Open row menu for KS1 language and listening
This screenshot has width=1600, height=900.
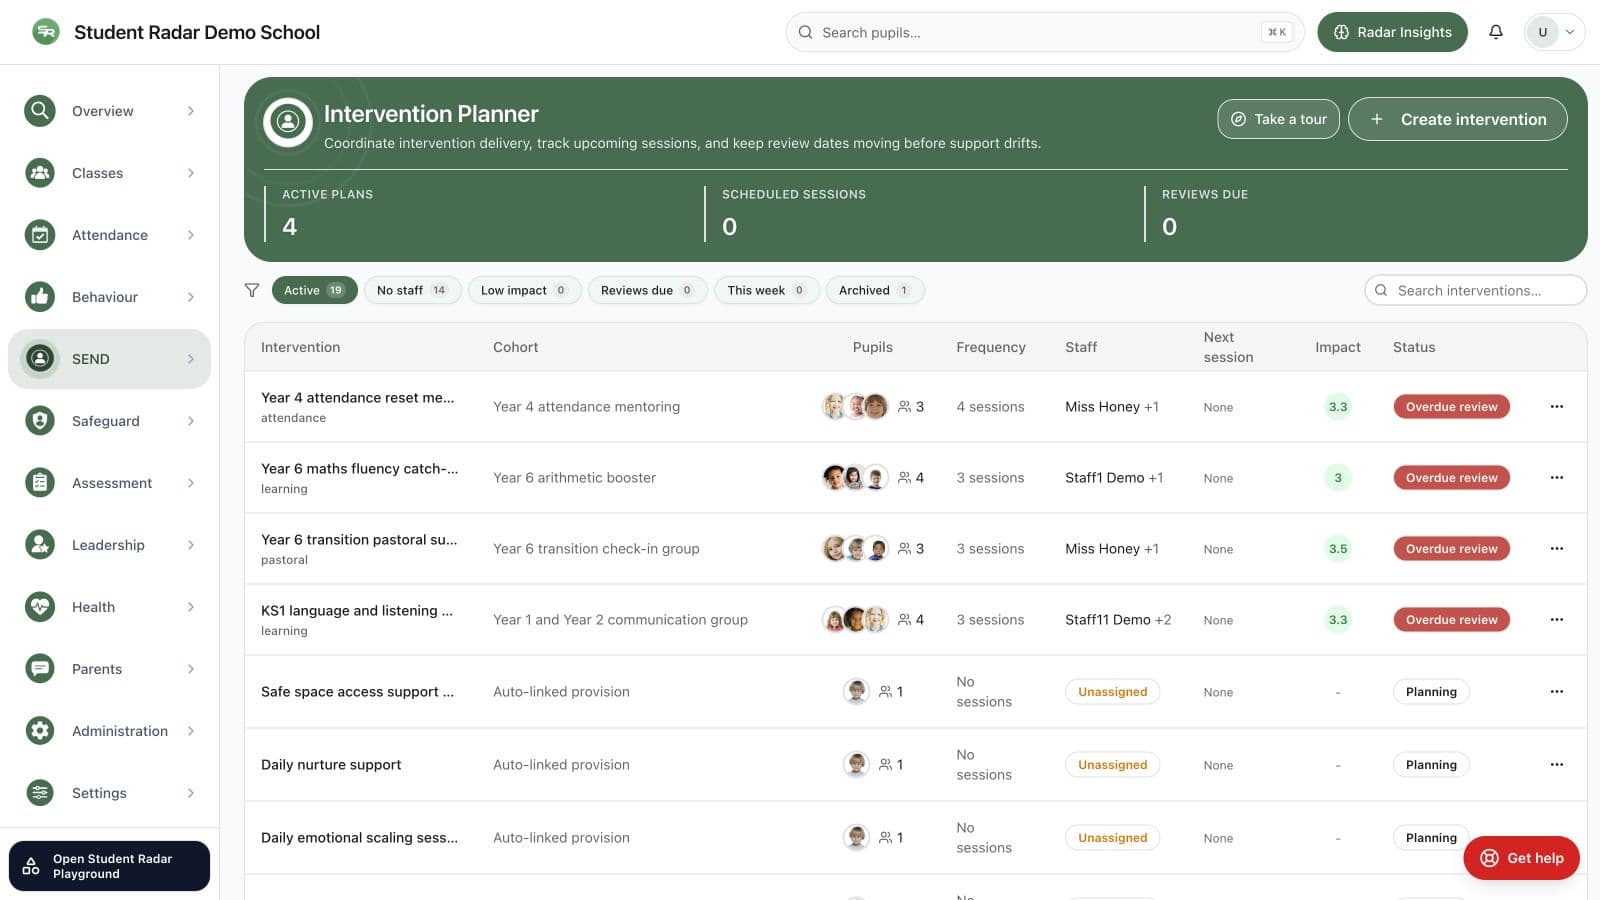[1557, 620]
